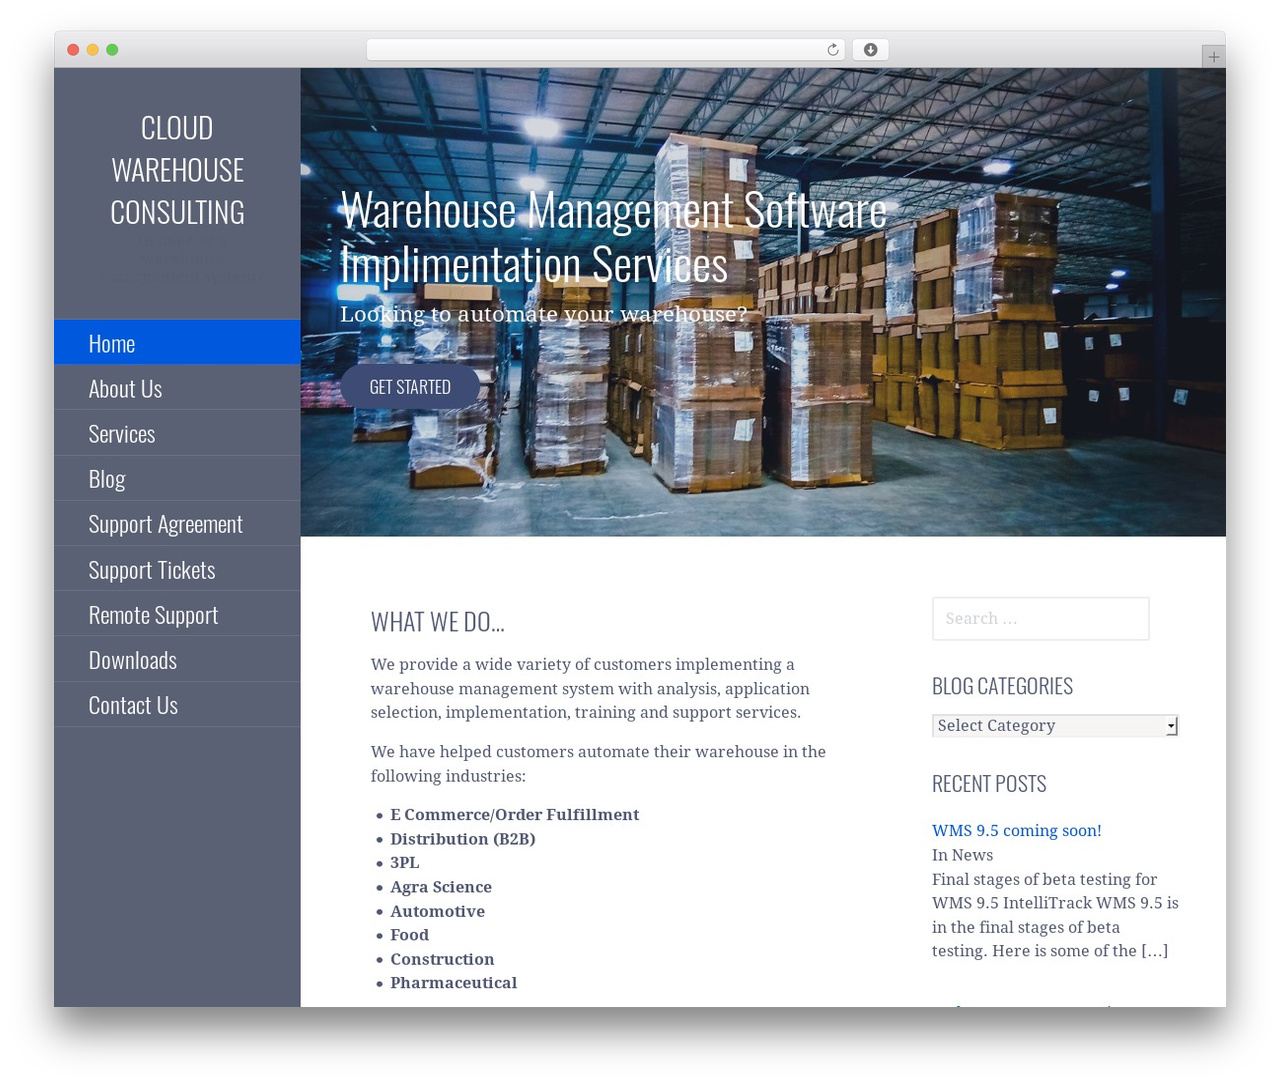Screen dimensions: 1280x1084
Task: Navigate to the Blog page
Action: click(x=177, y=478)
